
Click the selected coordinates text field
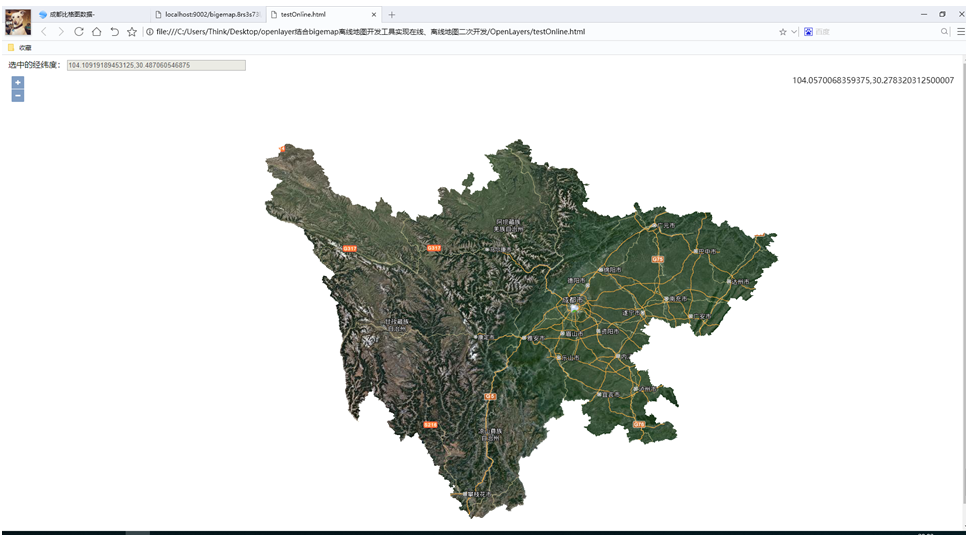tap(155, 65)
